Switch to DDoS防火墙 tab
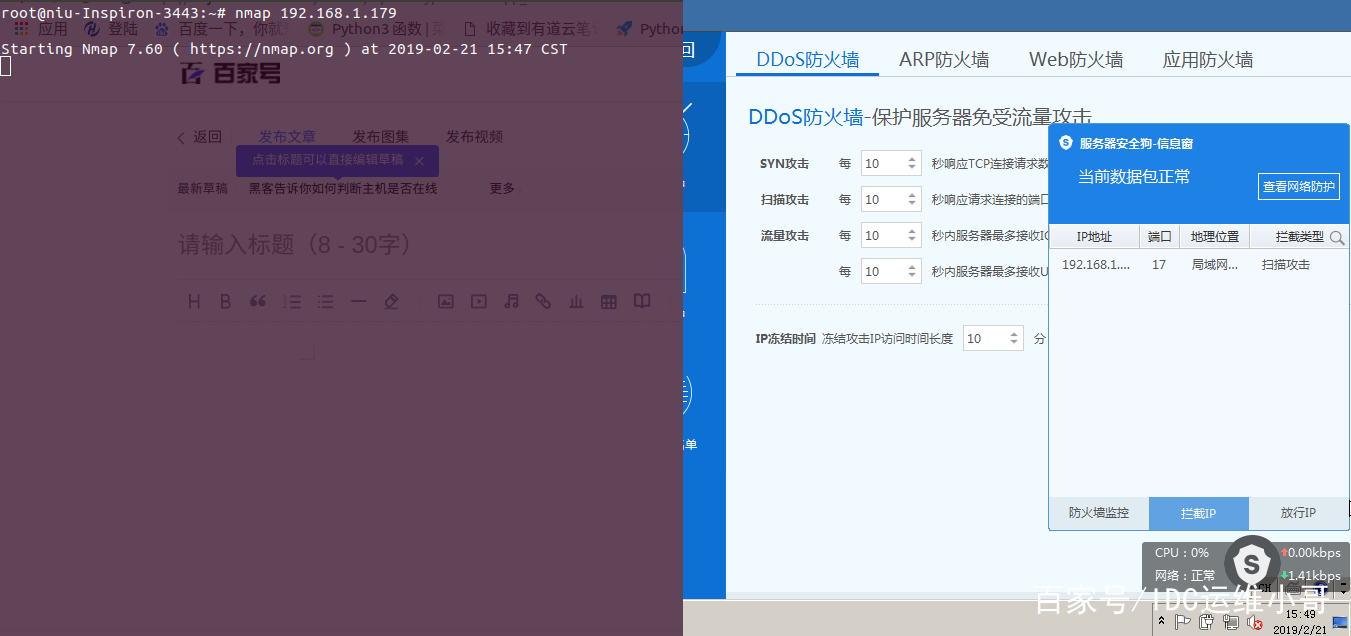Image resolution: width=1351 pixels, height=636 pixels. coord(808,60)
